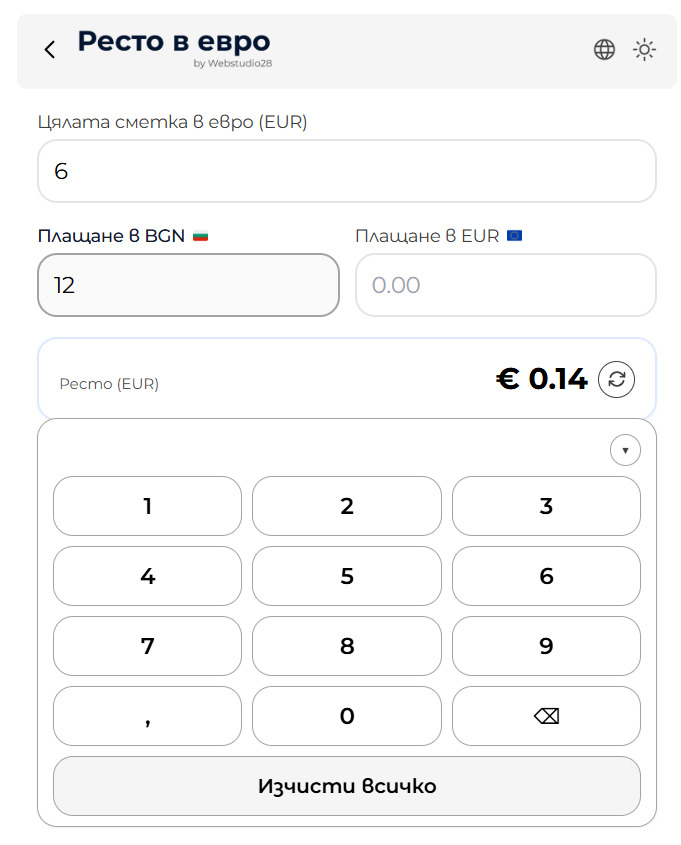Viewport: 681px width, 845px height.
Task: Tap the 3 key
Action: (x=546, y=506)
